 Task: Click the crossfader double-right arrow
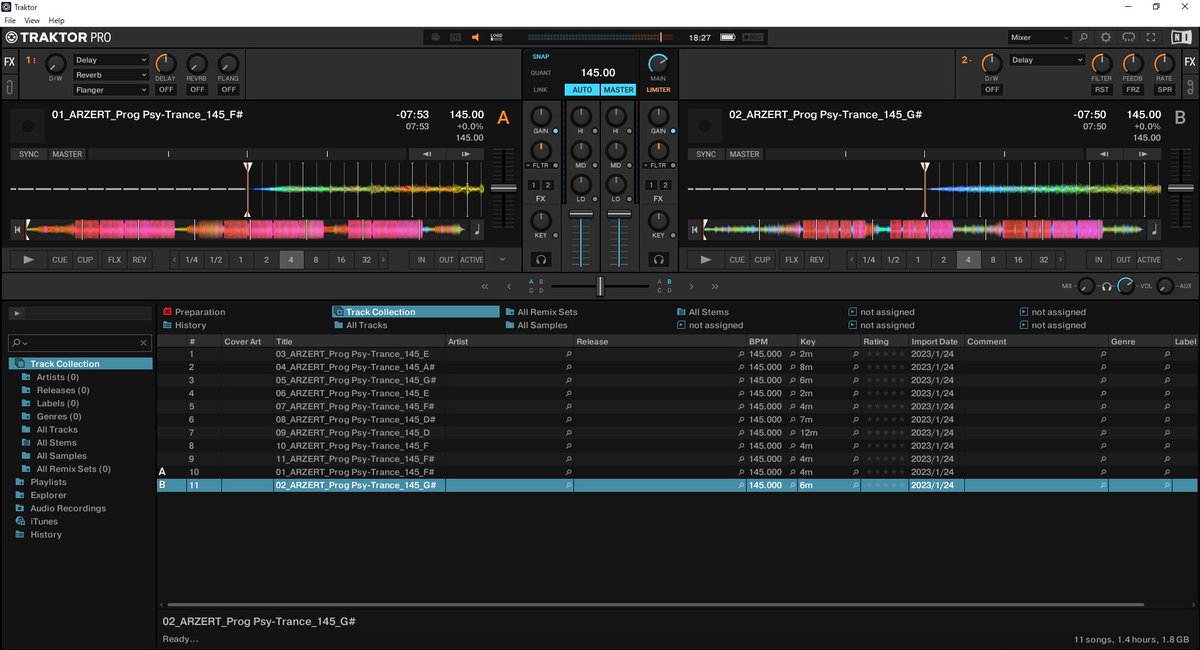tap(715, 286)
